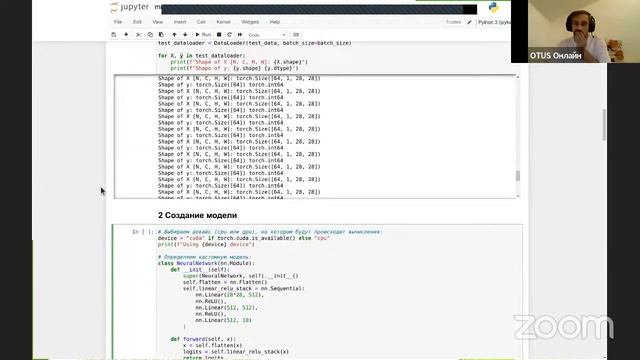This screenshot has height=360, width=640.
Task: Open the Kernel menu
Action: 223,22
